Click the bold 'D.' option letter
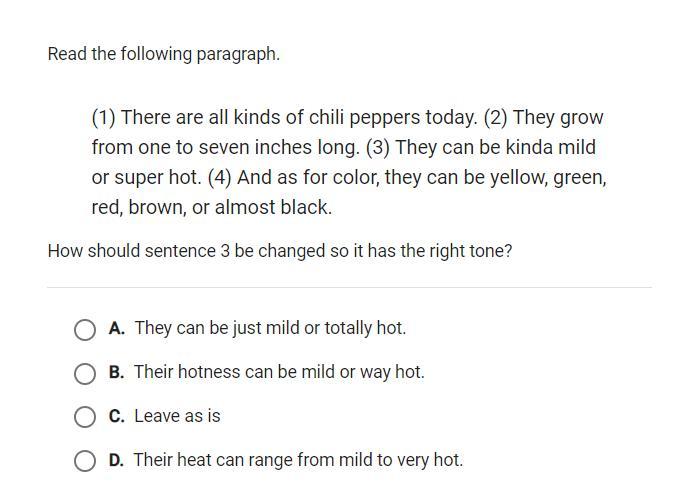678x492 pixels. click(x=117, y=460)
